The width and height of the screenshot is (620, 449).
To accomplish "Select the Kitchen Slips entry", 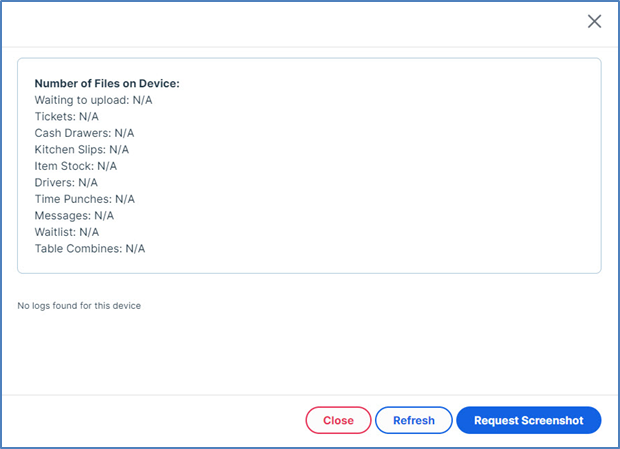I will [x=82, y=149].
